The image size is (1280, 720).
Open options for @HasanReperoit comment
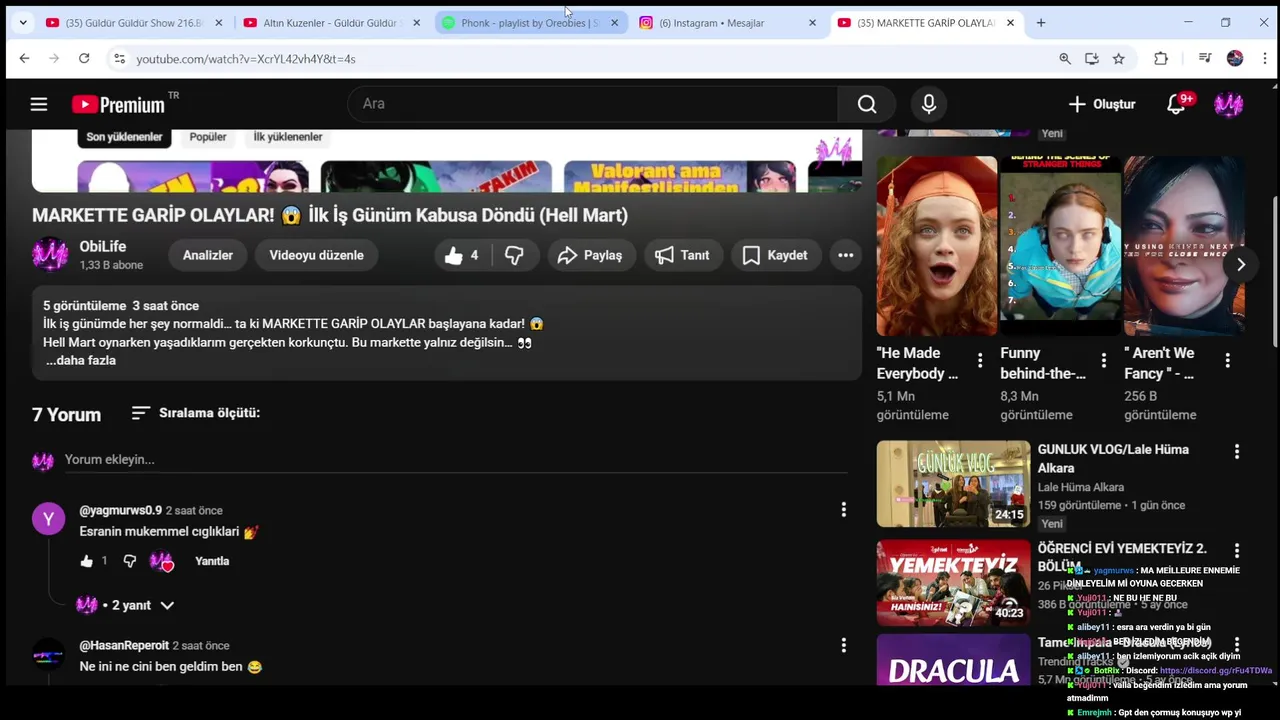tap(844, 645)
